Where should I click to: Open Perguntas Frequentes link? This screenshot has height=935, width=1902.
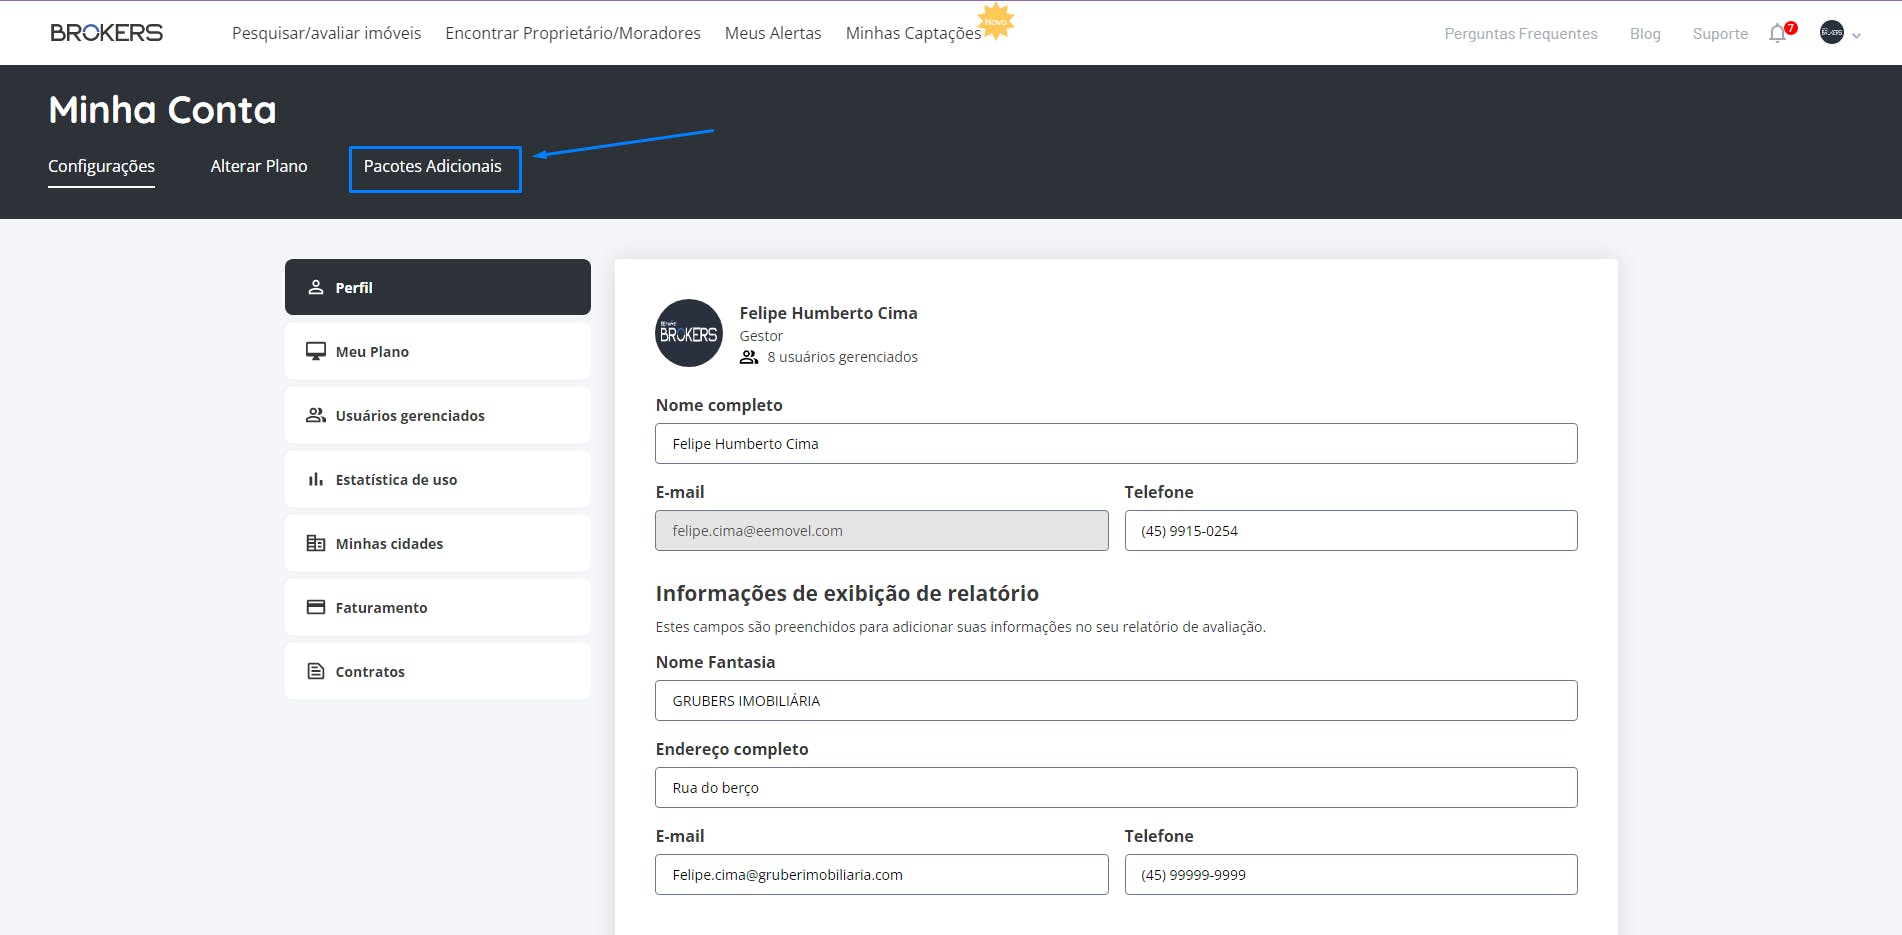click(1521, 34)
